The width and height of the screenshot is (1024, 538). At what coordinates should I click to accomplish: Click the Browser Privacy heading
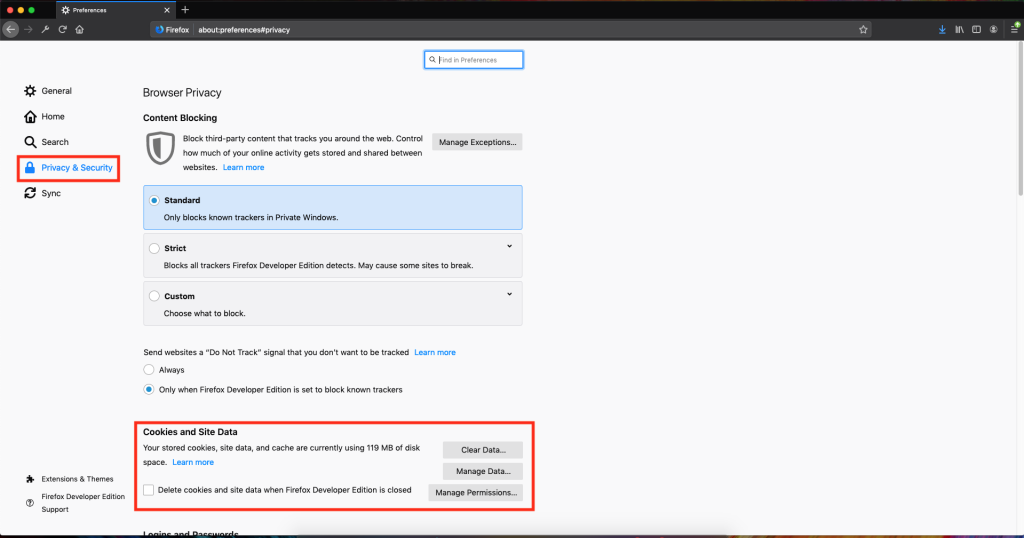(182, 93)
